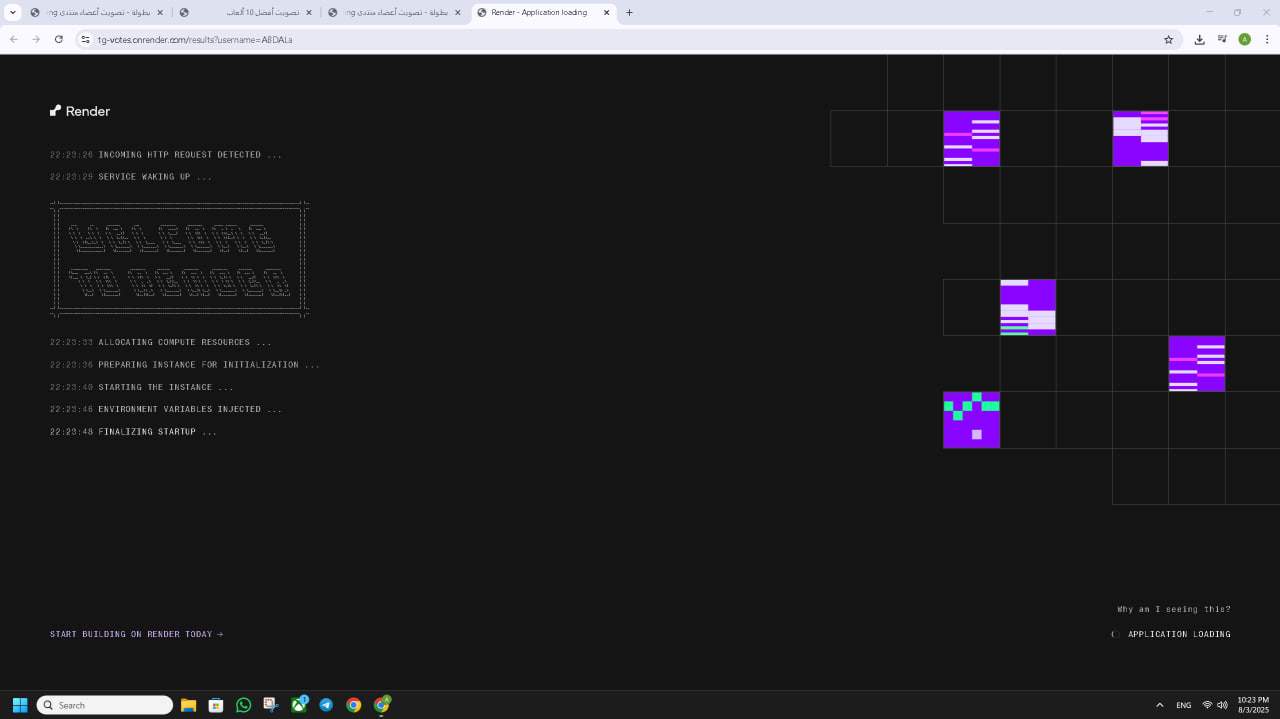Follow Start Building on Render Today link
Image resolution: width=1280 pixels, height=719 pixels.
136,634
